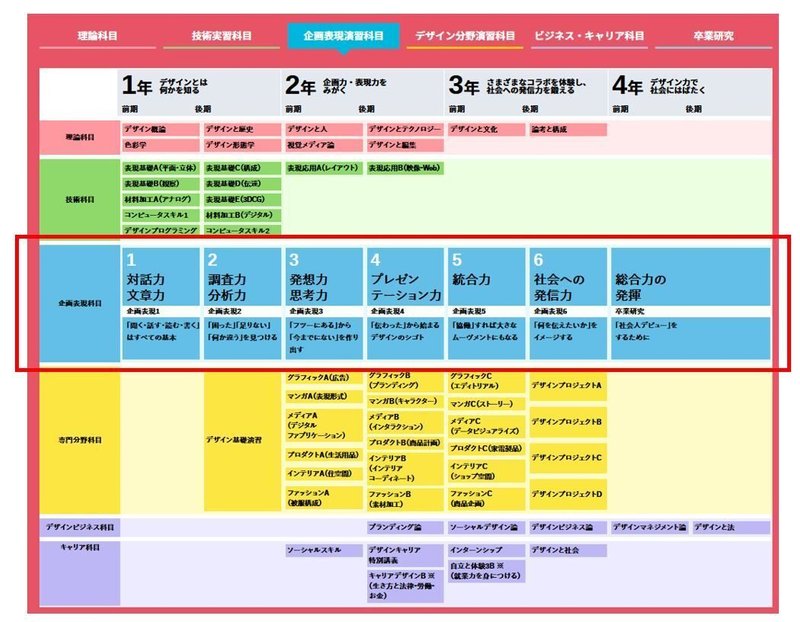800x622 pixels.
Task: Select the インターンシップ cell
Action: tap(487, 551)
